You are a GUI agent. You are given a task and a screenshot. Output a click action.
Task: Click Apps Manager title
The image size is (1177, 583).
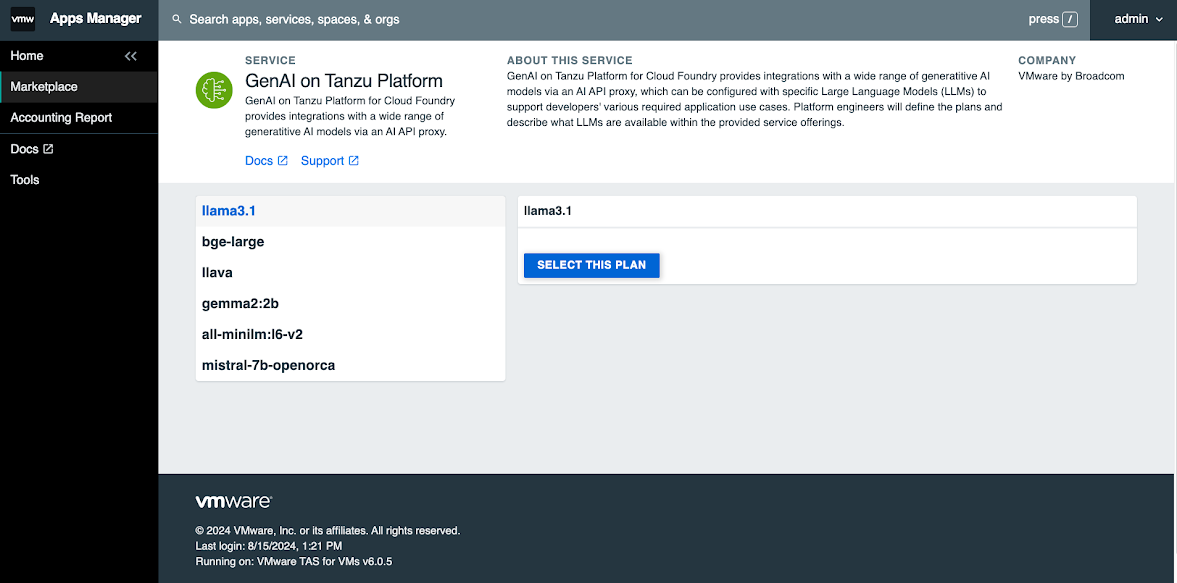point(95,19)
